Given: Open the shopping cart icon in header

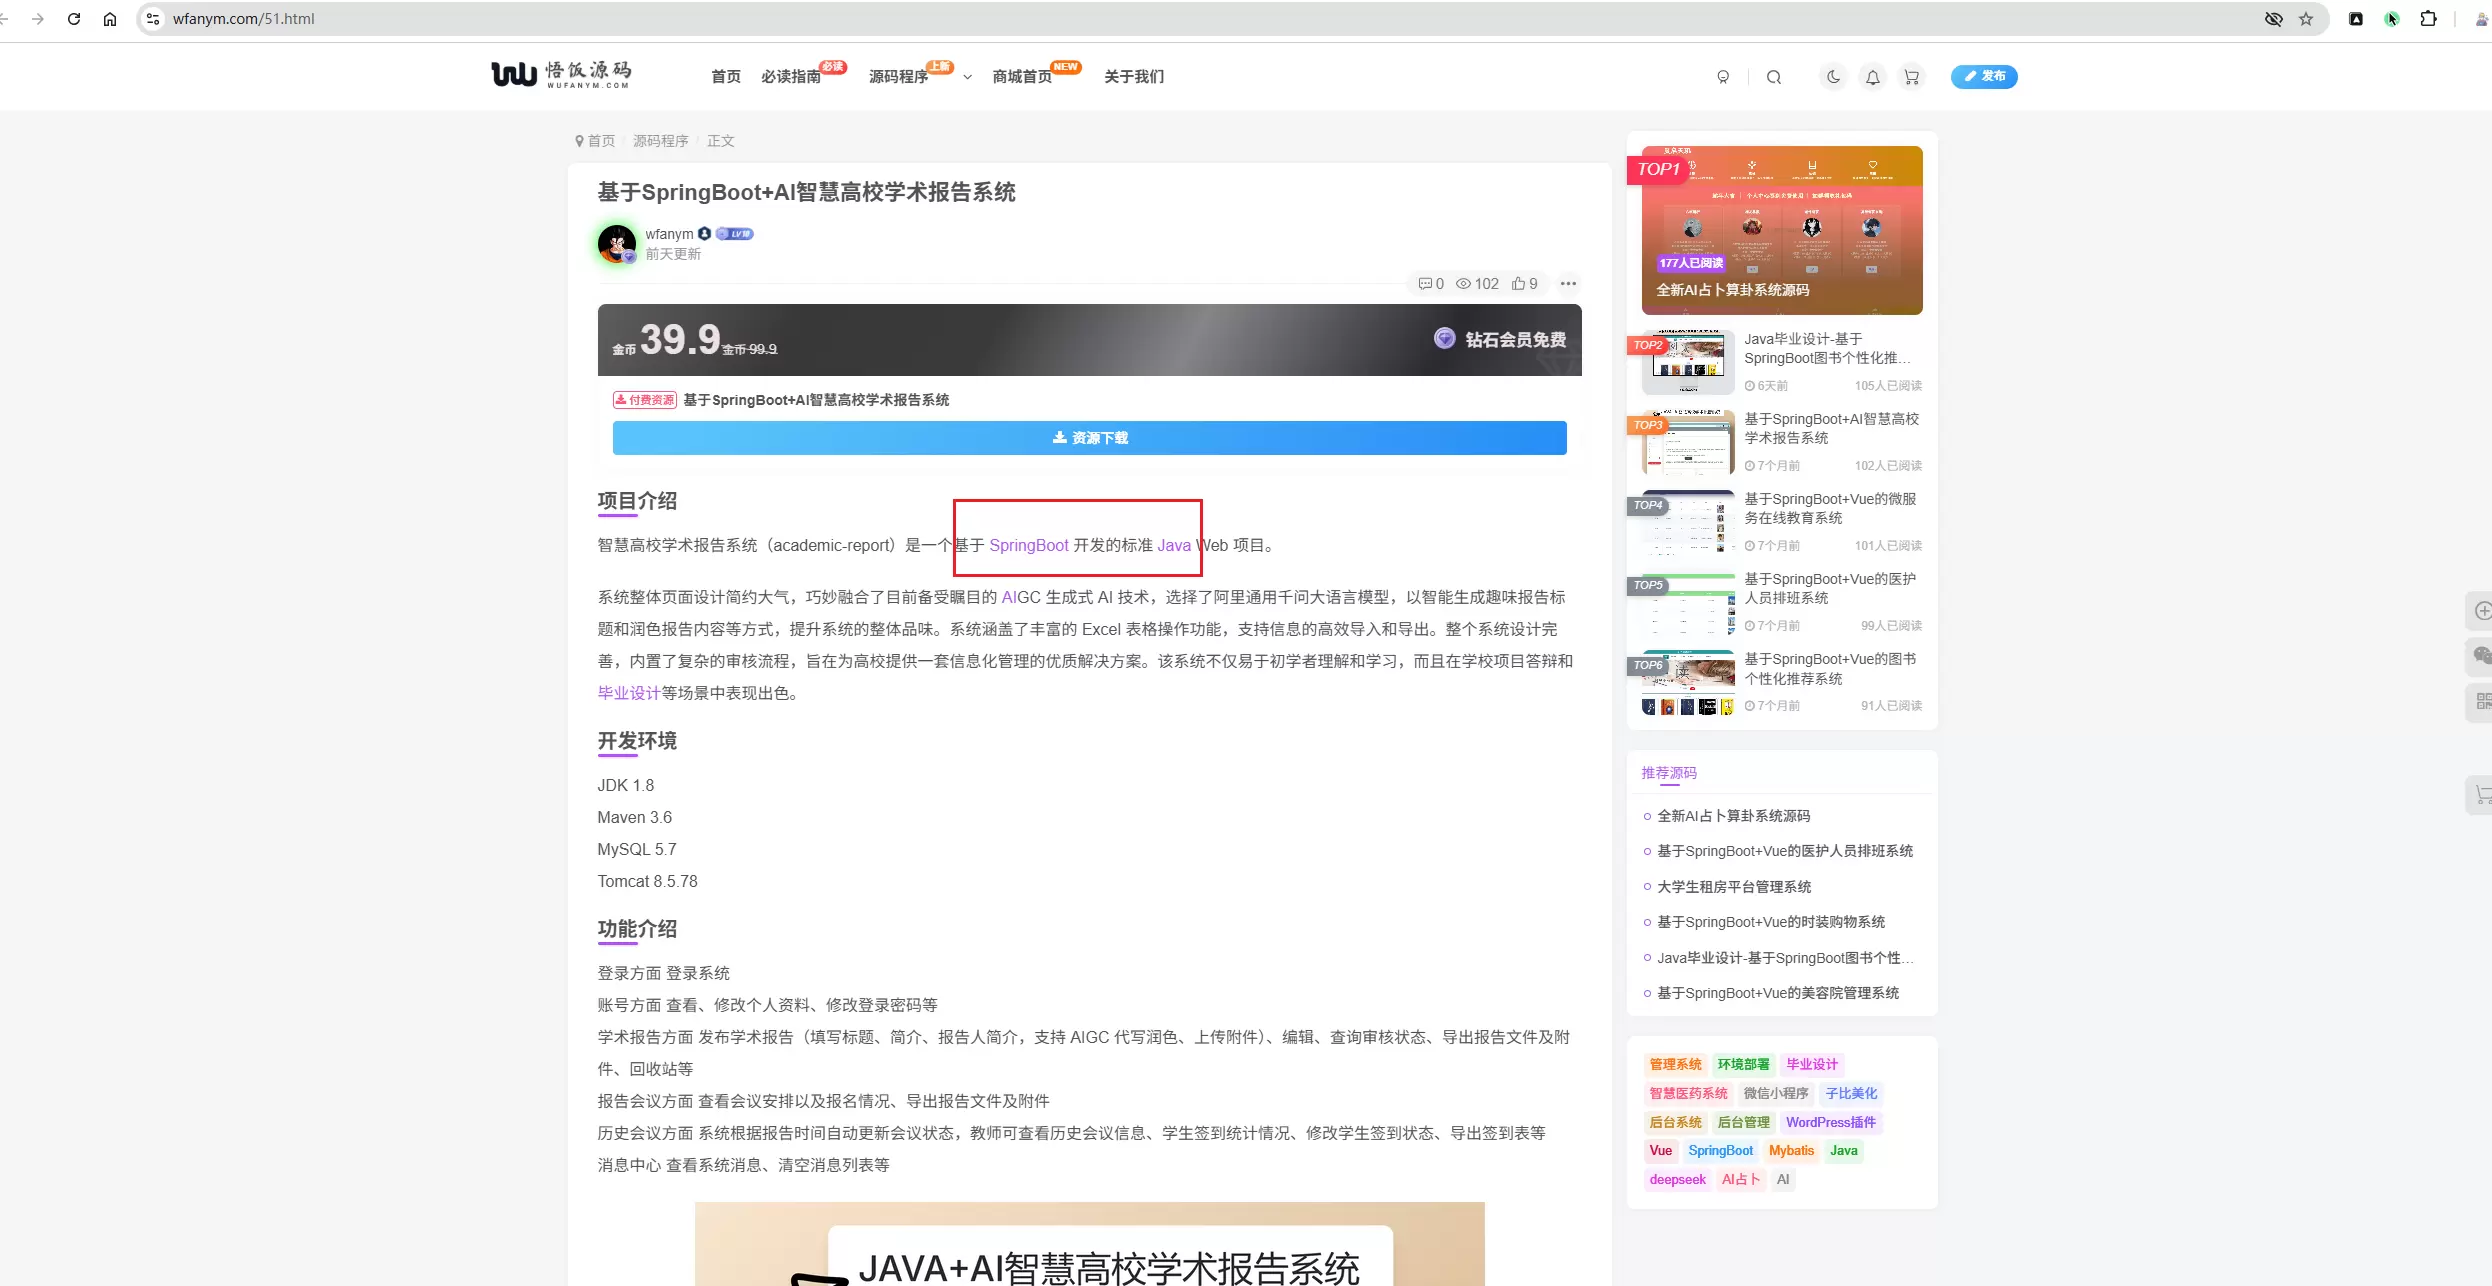Looking at the screenshot, I should coord(1912,77).
